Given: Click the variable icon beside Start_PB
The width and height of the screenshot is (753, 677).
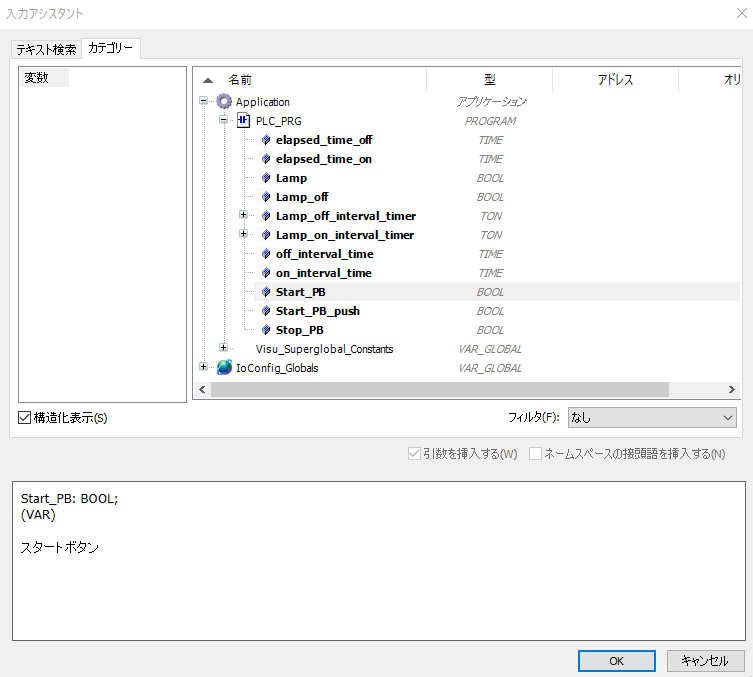Looking at the screenshot, I should pyautogui.click(x=266, y=291).
